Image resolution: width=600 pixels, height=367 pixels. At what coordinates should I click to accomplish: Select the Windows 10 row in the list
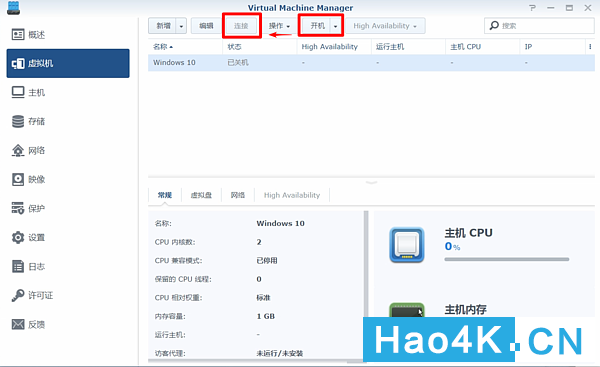[371, 62]
